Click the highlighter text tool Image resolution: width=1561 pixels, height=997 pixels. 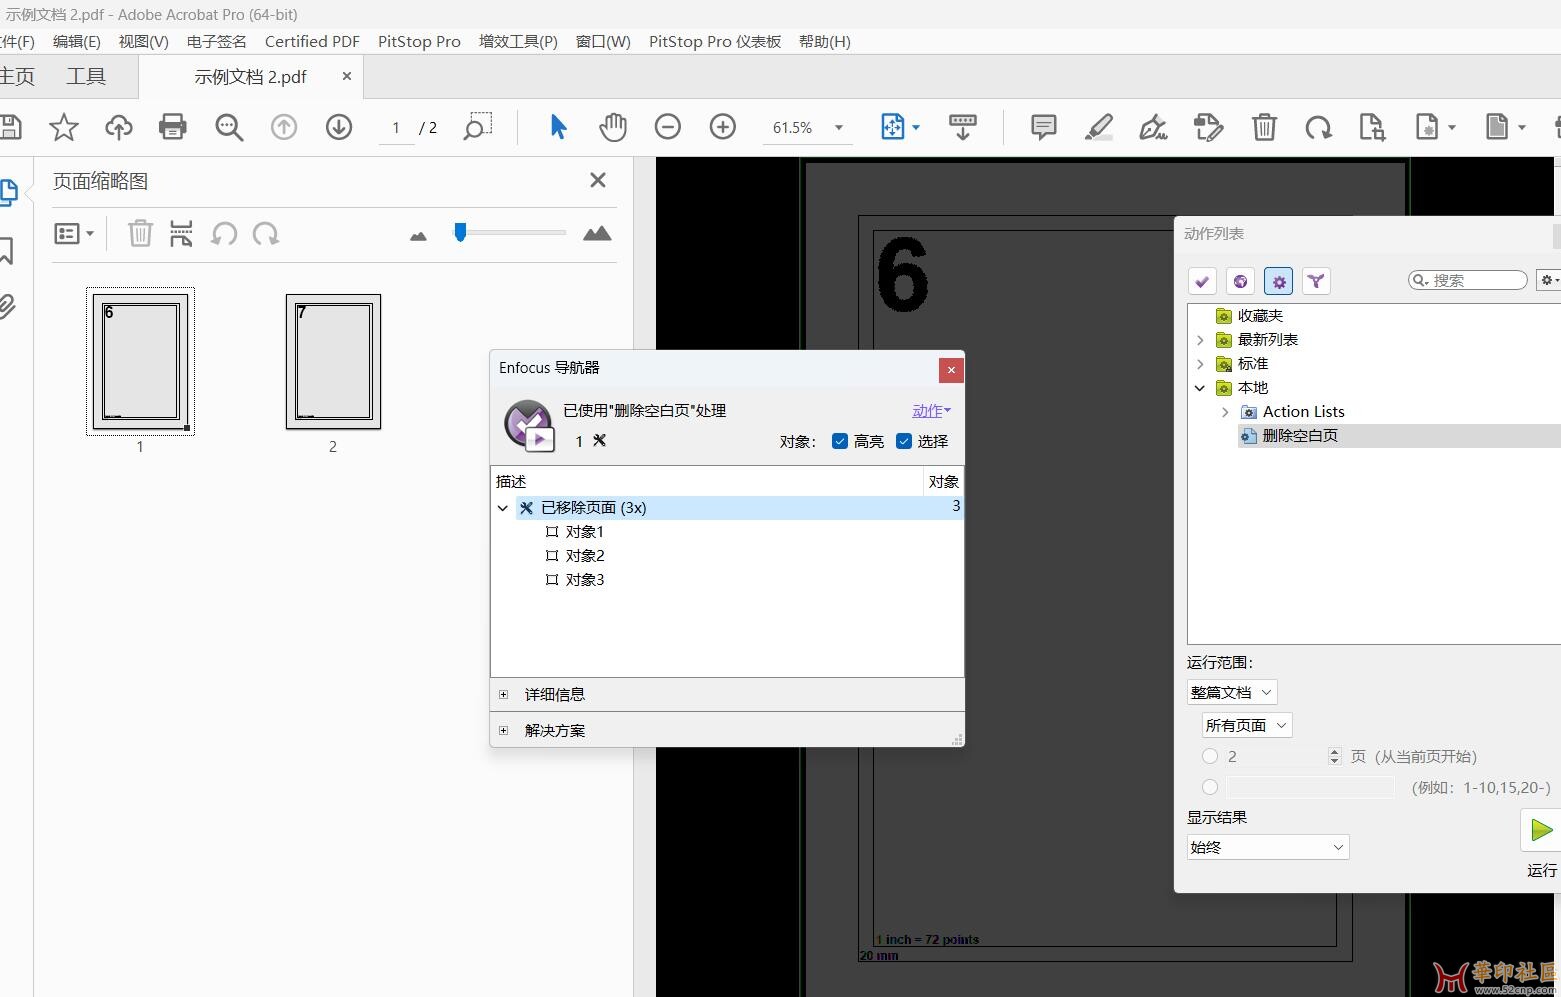point(1098,127)
